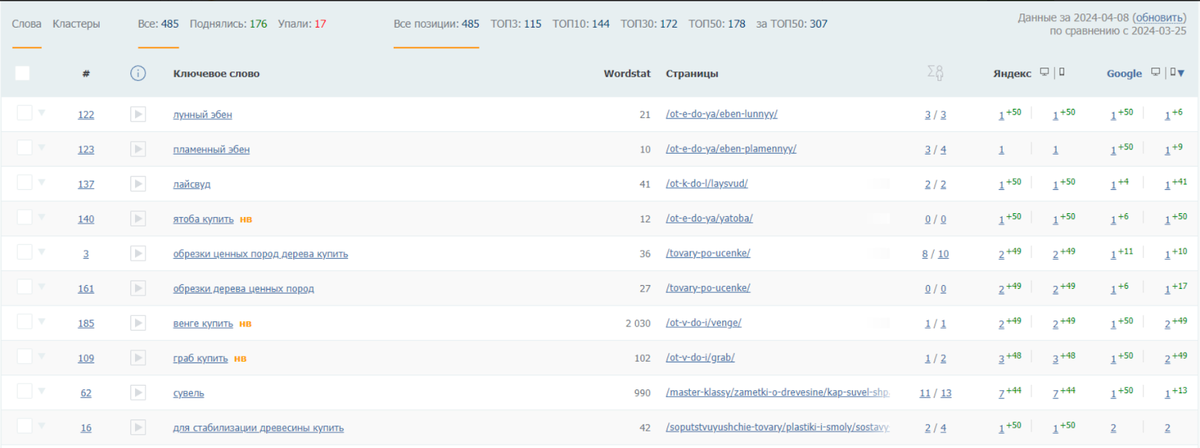Image resolution: width=1200 pixels, height=448 pixels.
Task: Open /tovary-po-ucenke/ page link in row 3
Action: 707,254
